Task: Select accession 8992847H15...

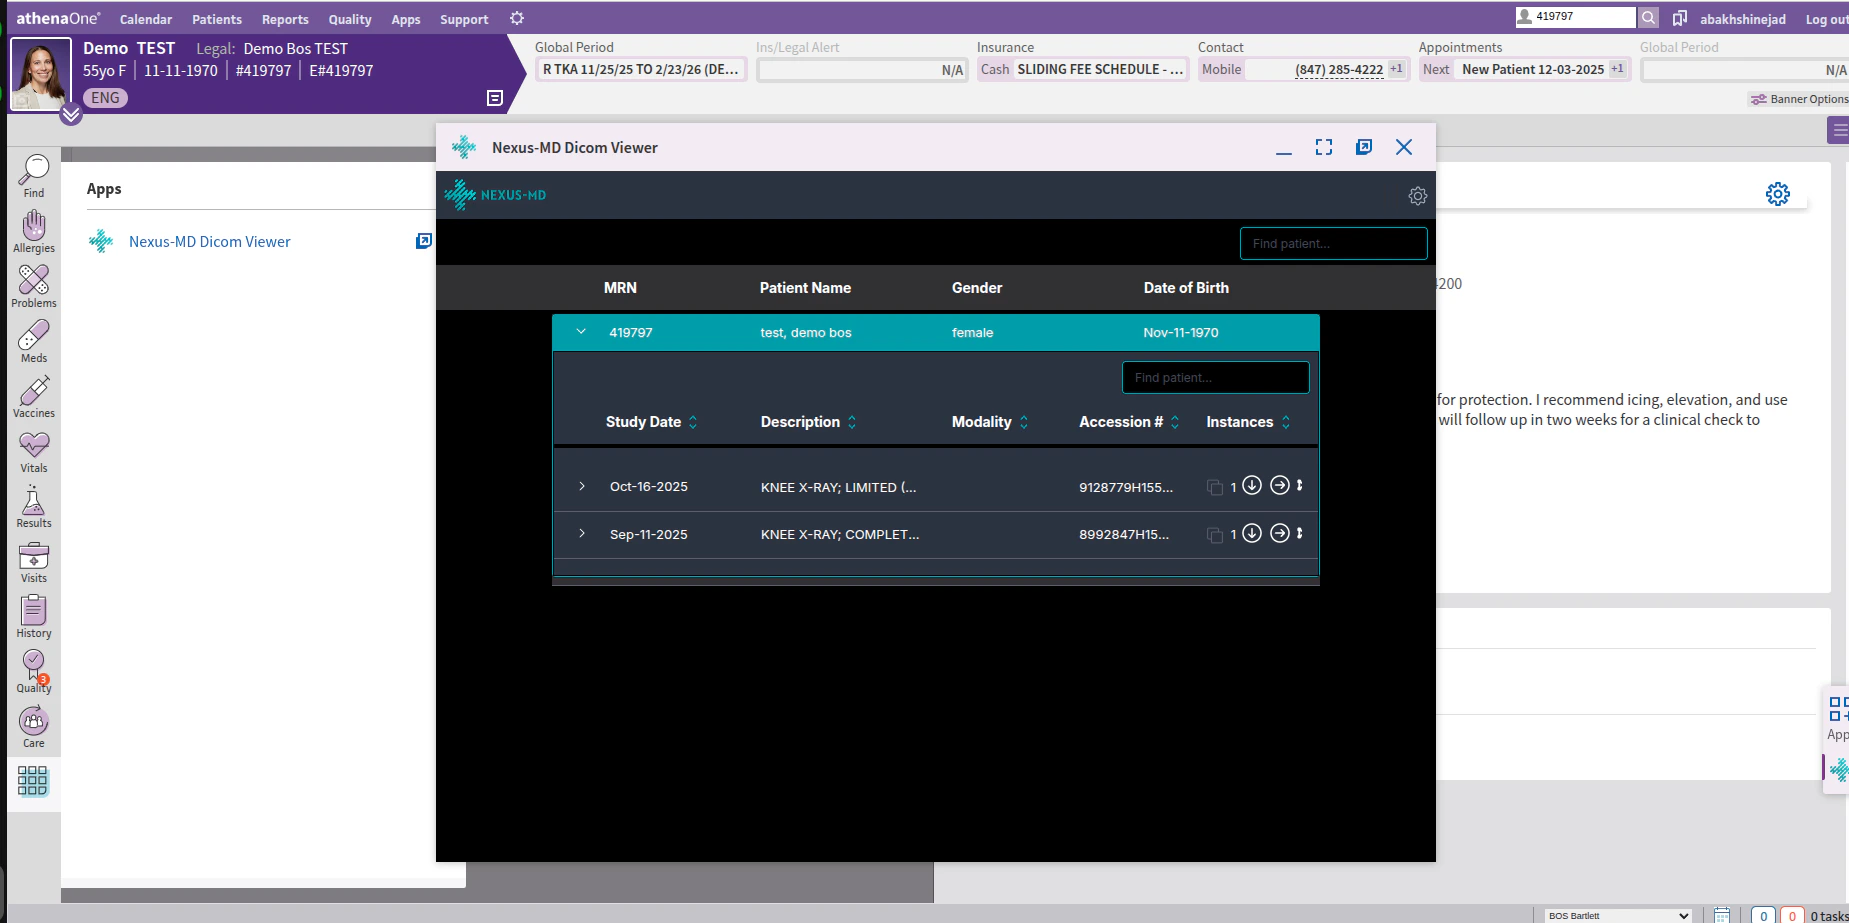Action: pyautogui.click(x=1123, y=535)
